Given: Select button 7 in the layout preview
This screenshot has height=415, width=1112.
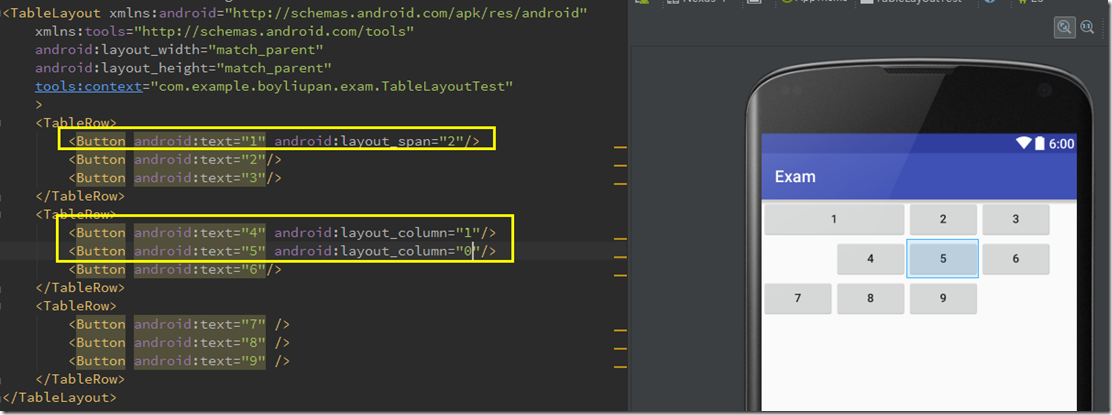Looking at the screenshot, I should pos(797,298).
